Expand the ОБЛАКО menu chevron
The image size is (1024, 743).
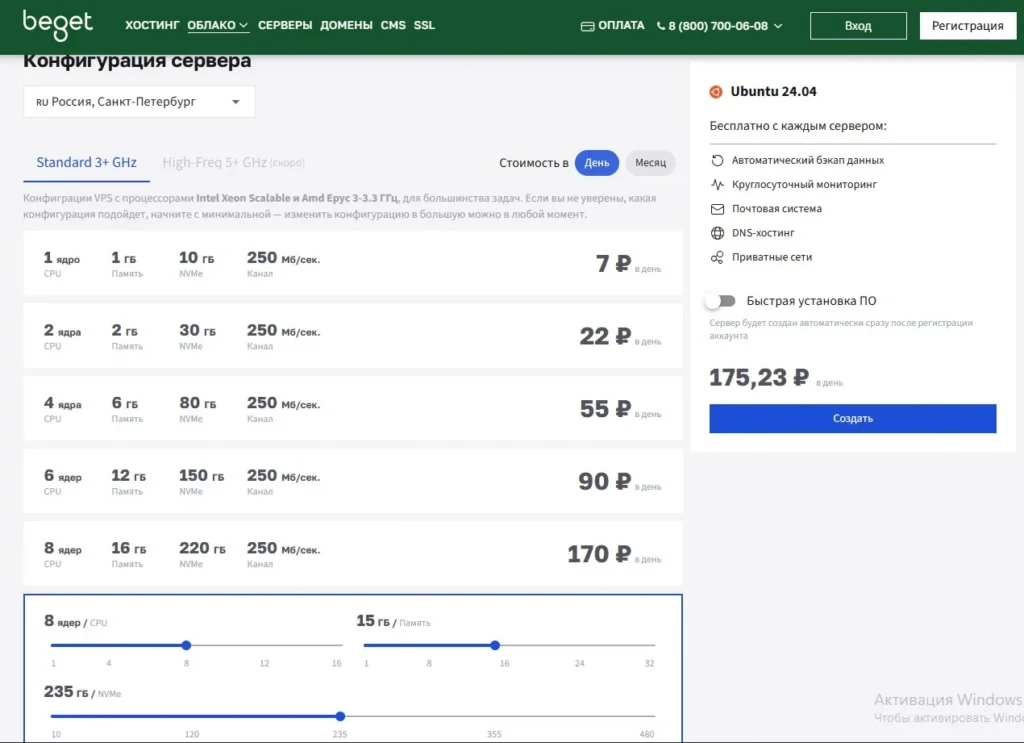point(244,25)
